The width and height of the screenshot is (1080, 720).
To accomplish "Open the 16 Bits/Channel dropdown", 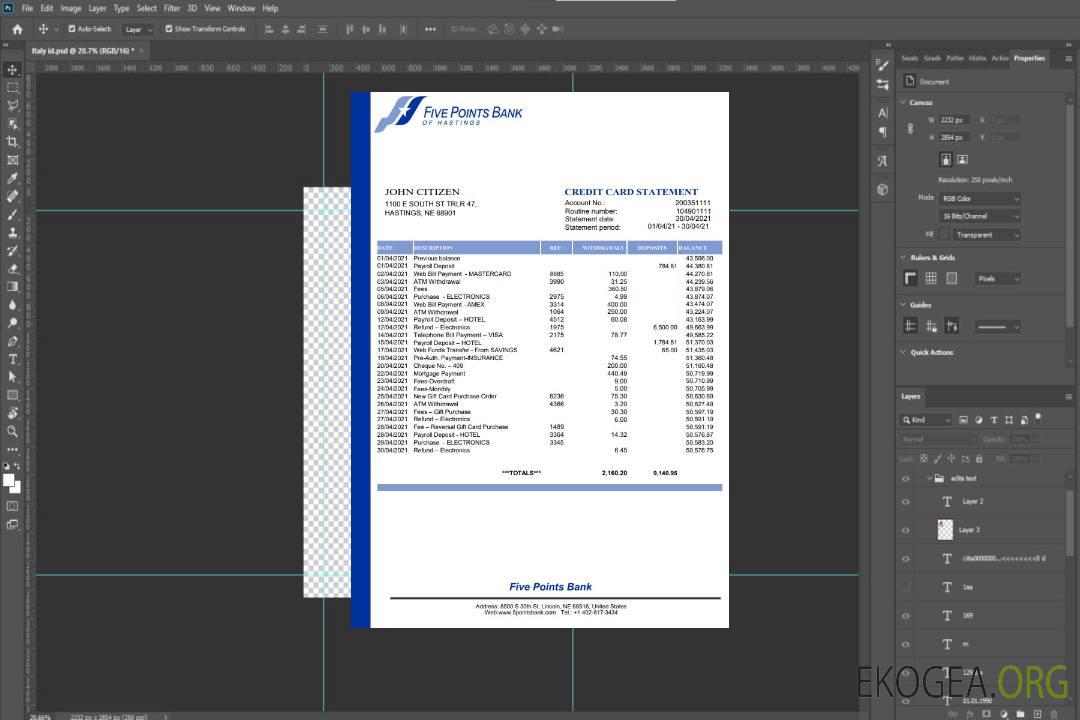I will click(979, 216).
